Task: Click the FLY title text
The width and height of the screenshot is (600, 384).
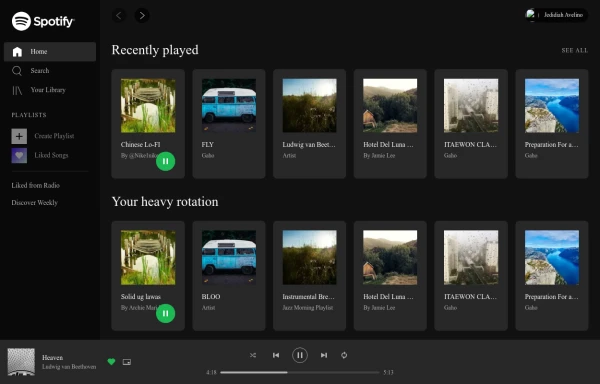Action: 208,145
